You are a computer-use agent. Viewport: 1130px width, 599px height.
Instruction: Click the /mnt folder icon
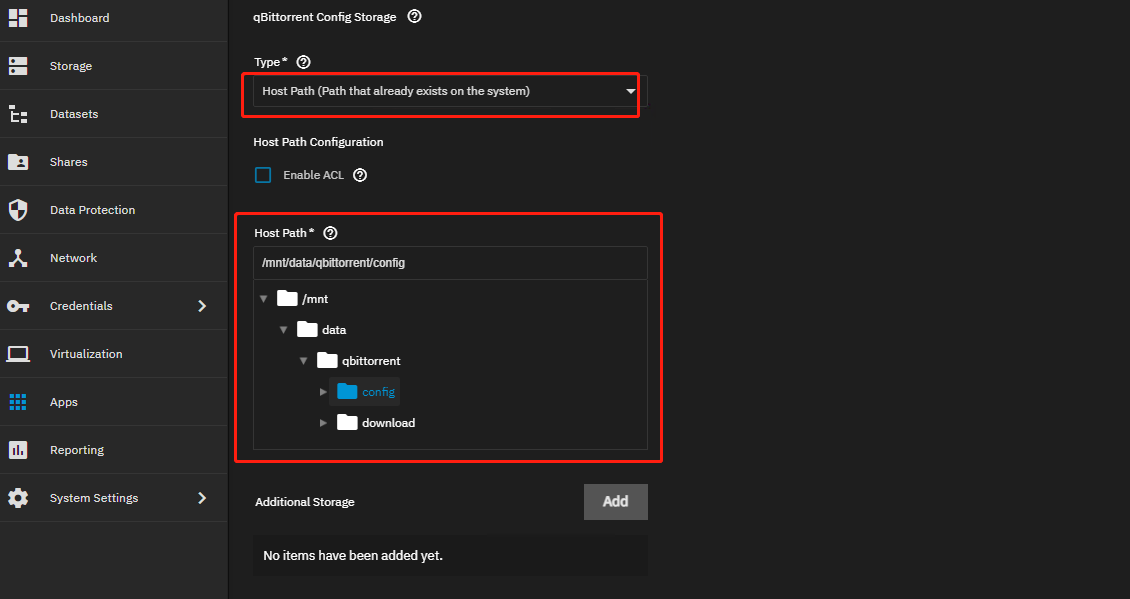[x=288, y=298]
